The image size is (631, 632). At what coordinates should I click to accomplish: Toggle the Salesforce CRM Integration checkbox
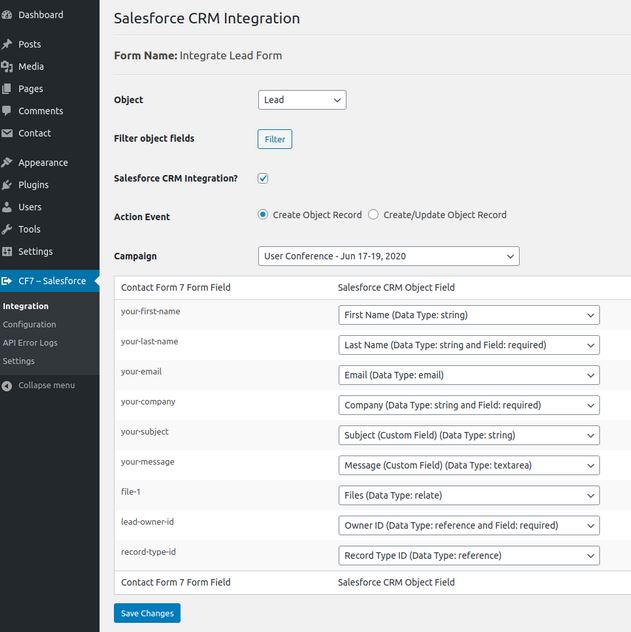(263, 178)
